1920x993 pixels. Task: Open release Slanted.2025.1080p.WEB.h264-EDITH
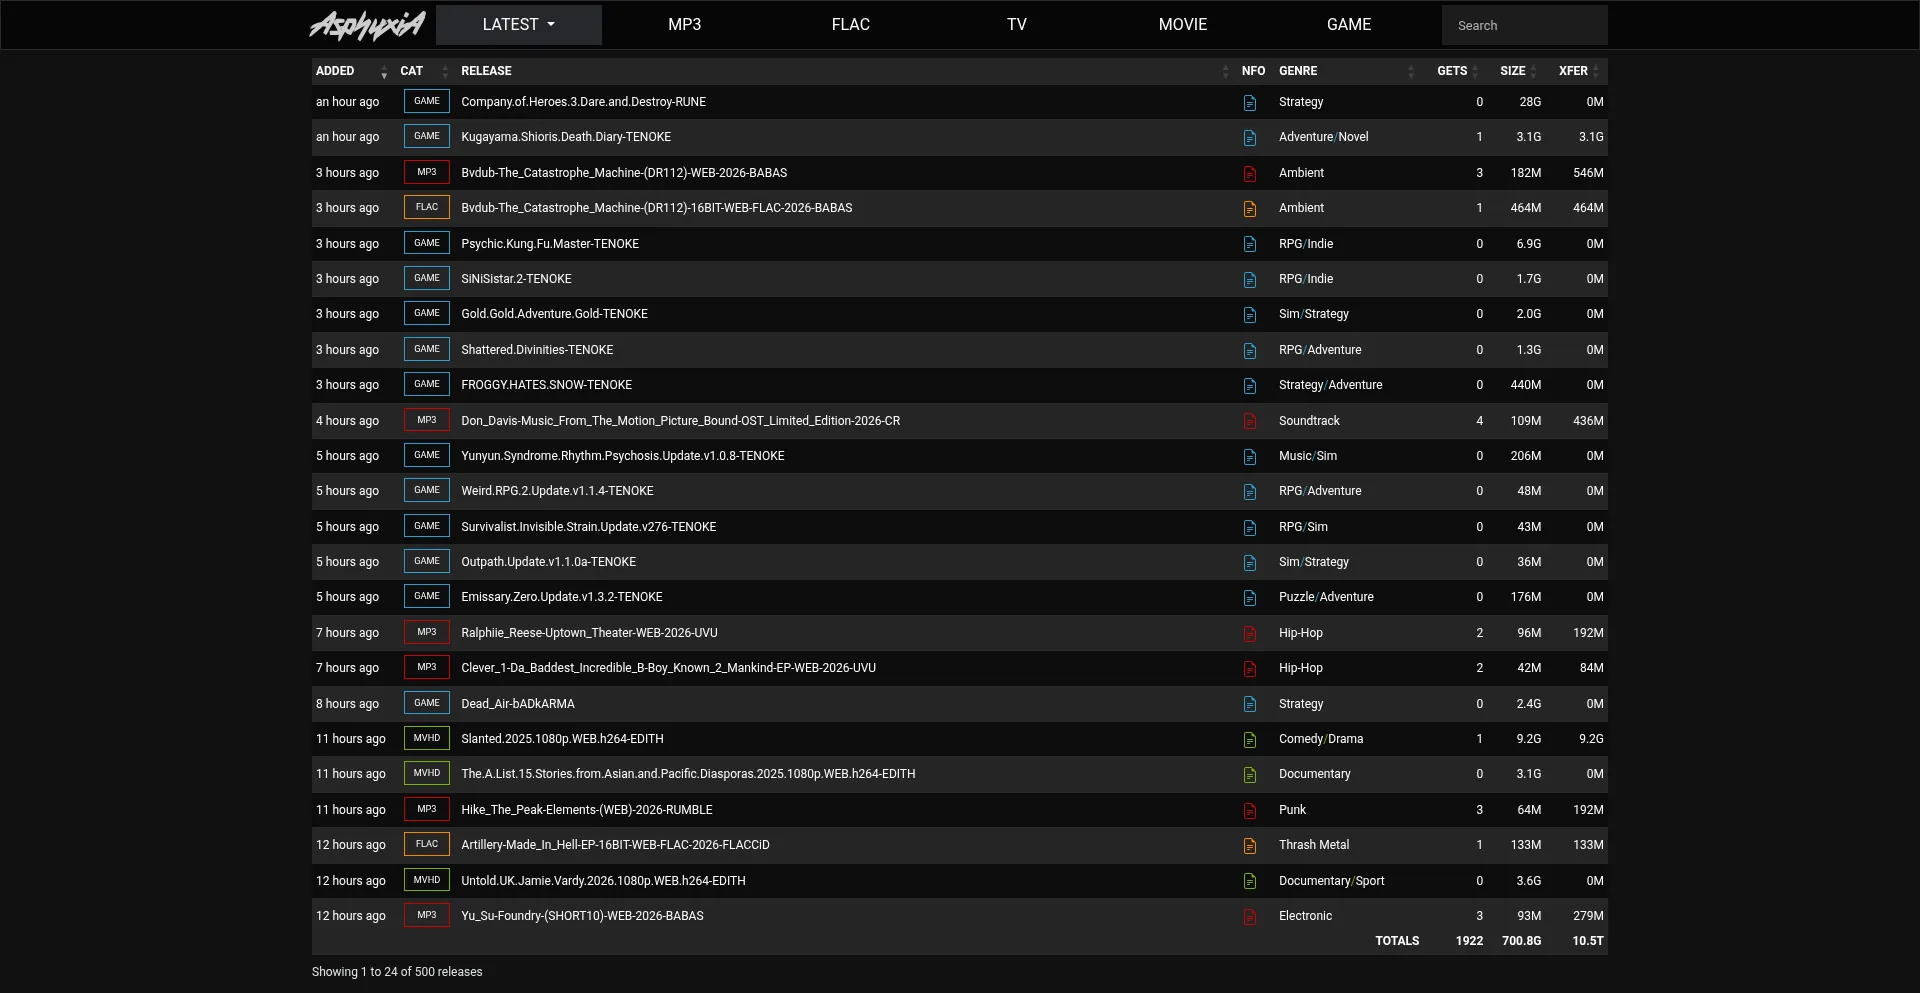562,739
